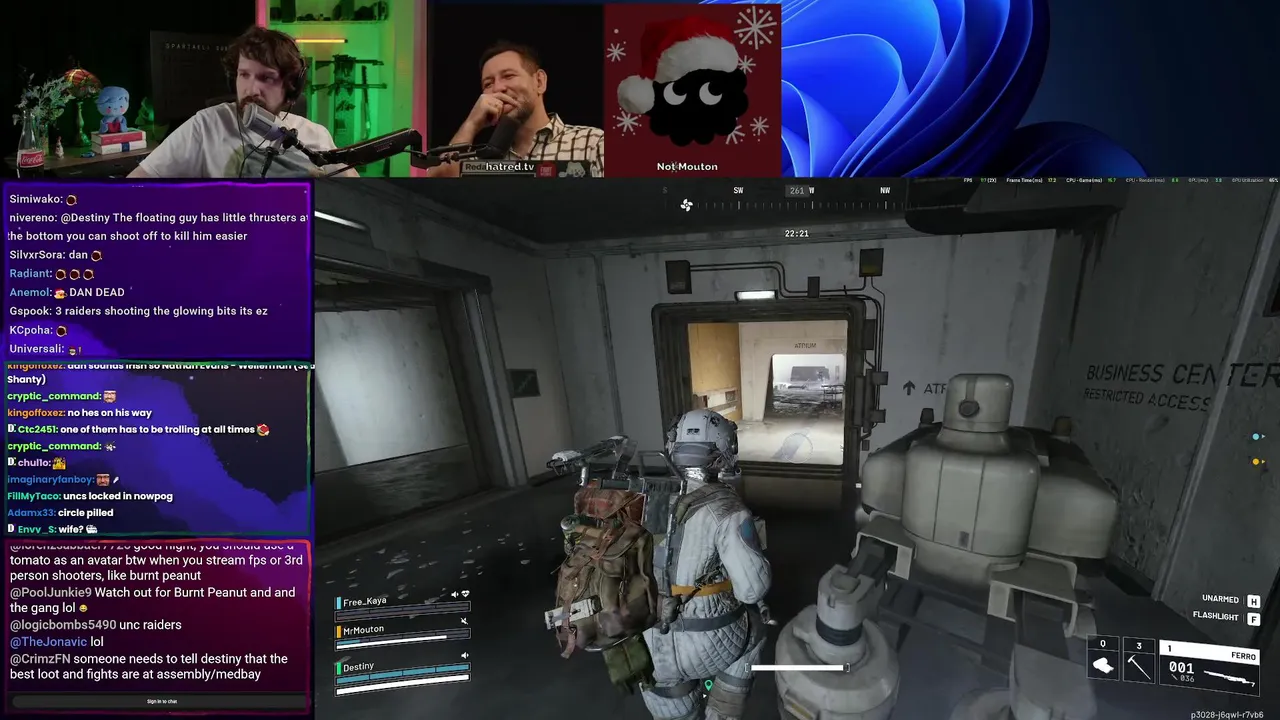
Task: Click @TheJonavic mention in YouTube chat
Action: click(48, 642)
